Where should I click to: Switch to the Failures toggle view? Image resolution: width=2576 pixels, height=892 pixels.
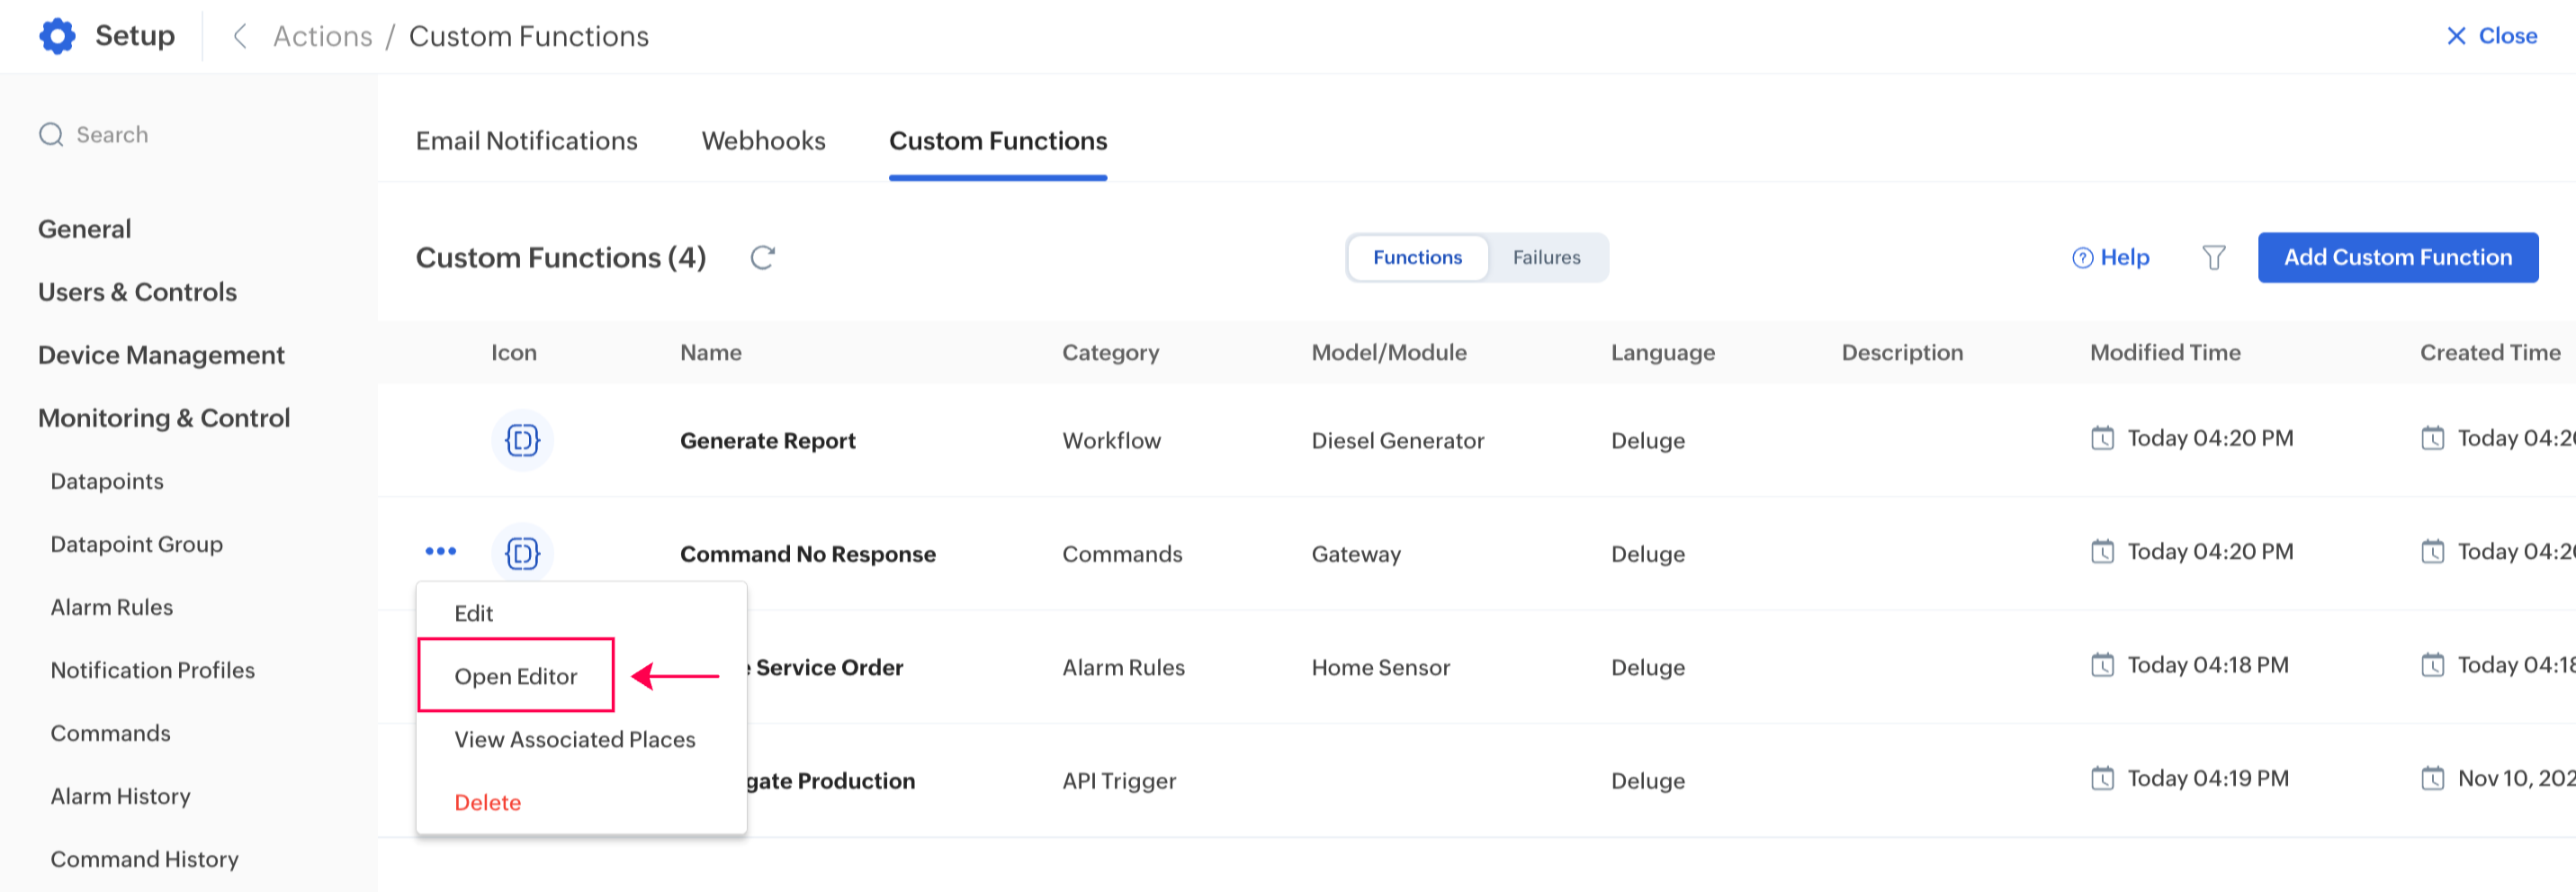coord(1545,258)
